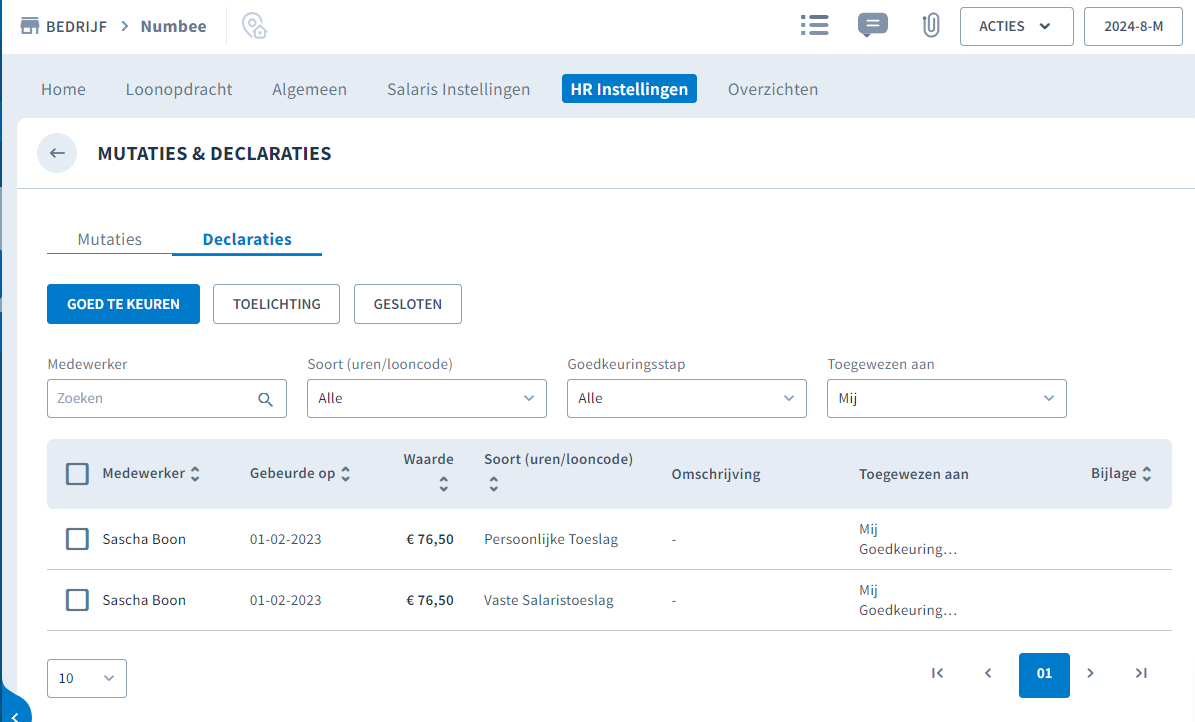Jump to first page icon
1195x722 pixels.
click(937, 673)
